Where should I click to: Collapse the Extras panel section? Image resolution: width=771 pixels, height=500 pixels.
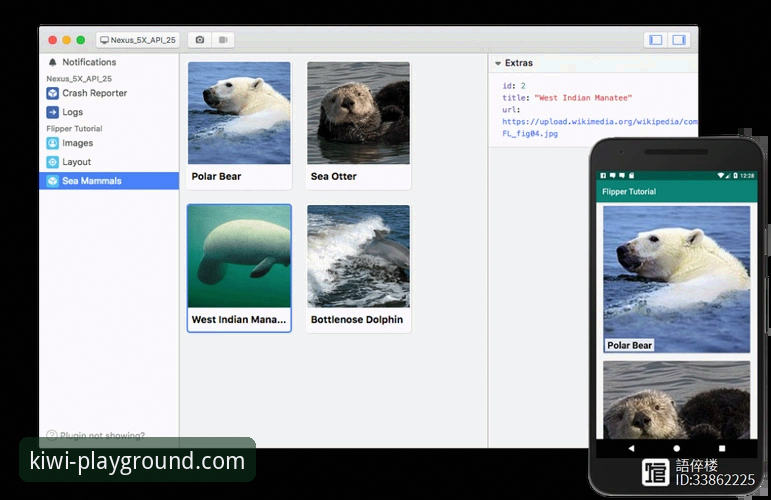498,63
